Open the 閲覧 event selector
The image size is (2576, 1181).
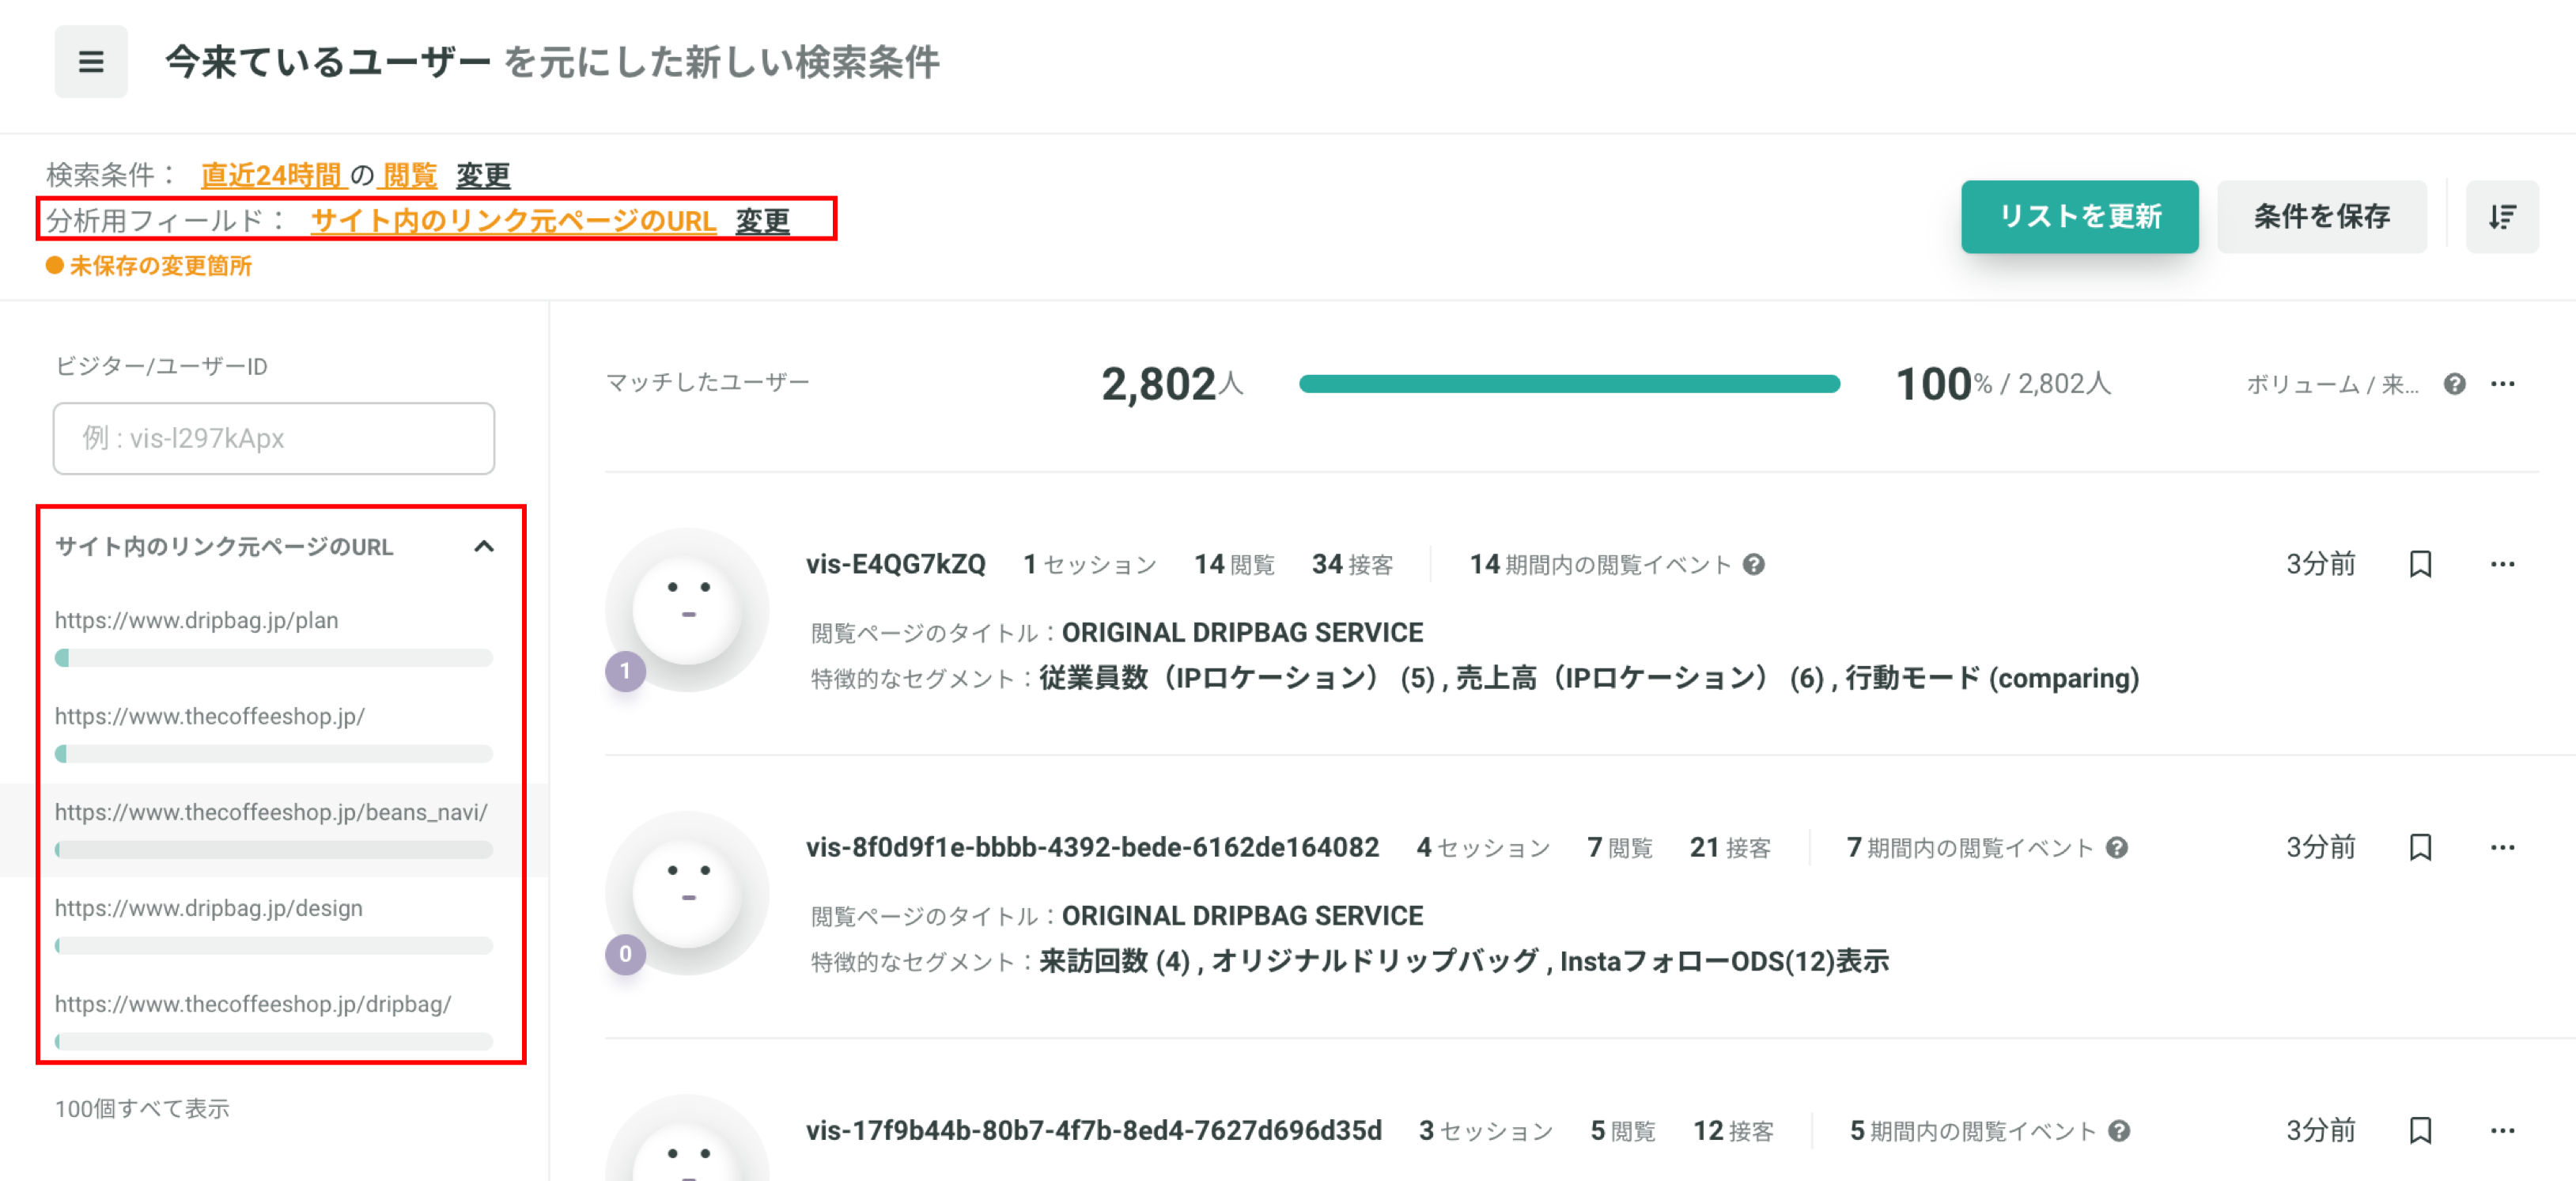(x=409, y=175)
